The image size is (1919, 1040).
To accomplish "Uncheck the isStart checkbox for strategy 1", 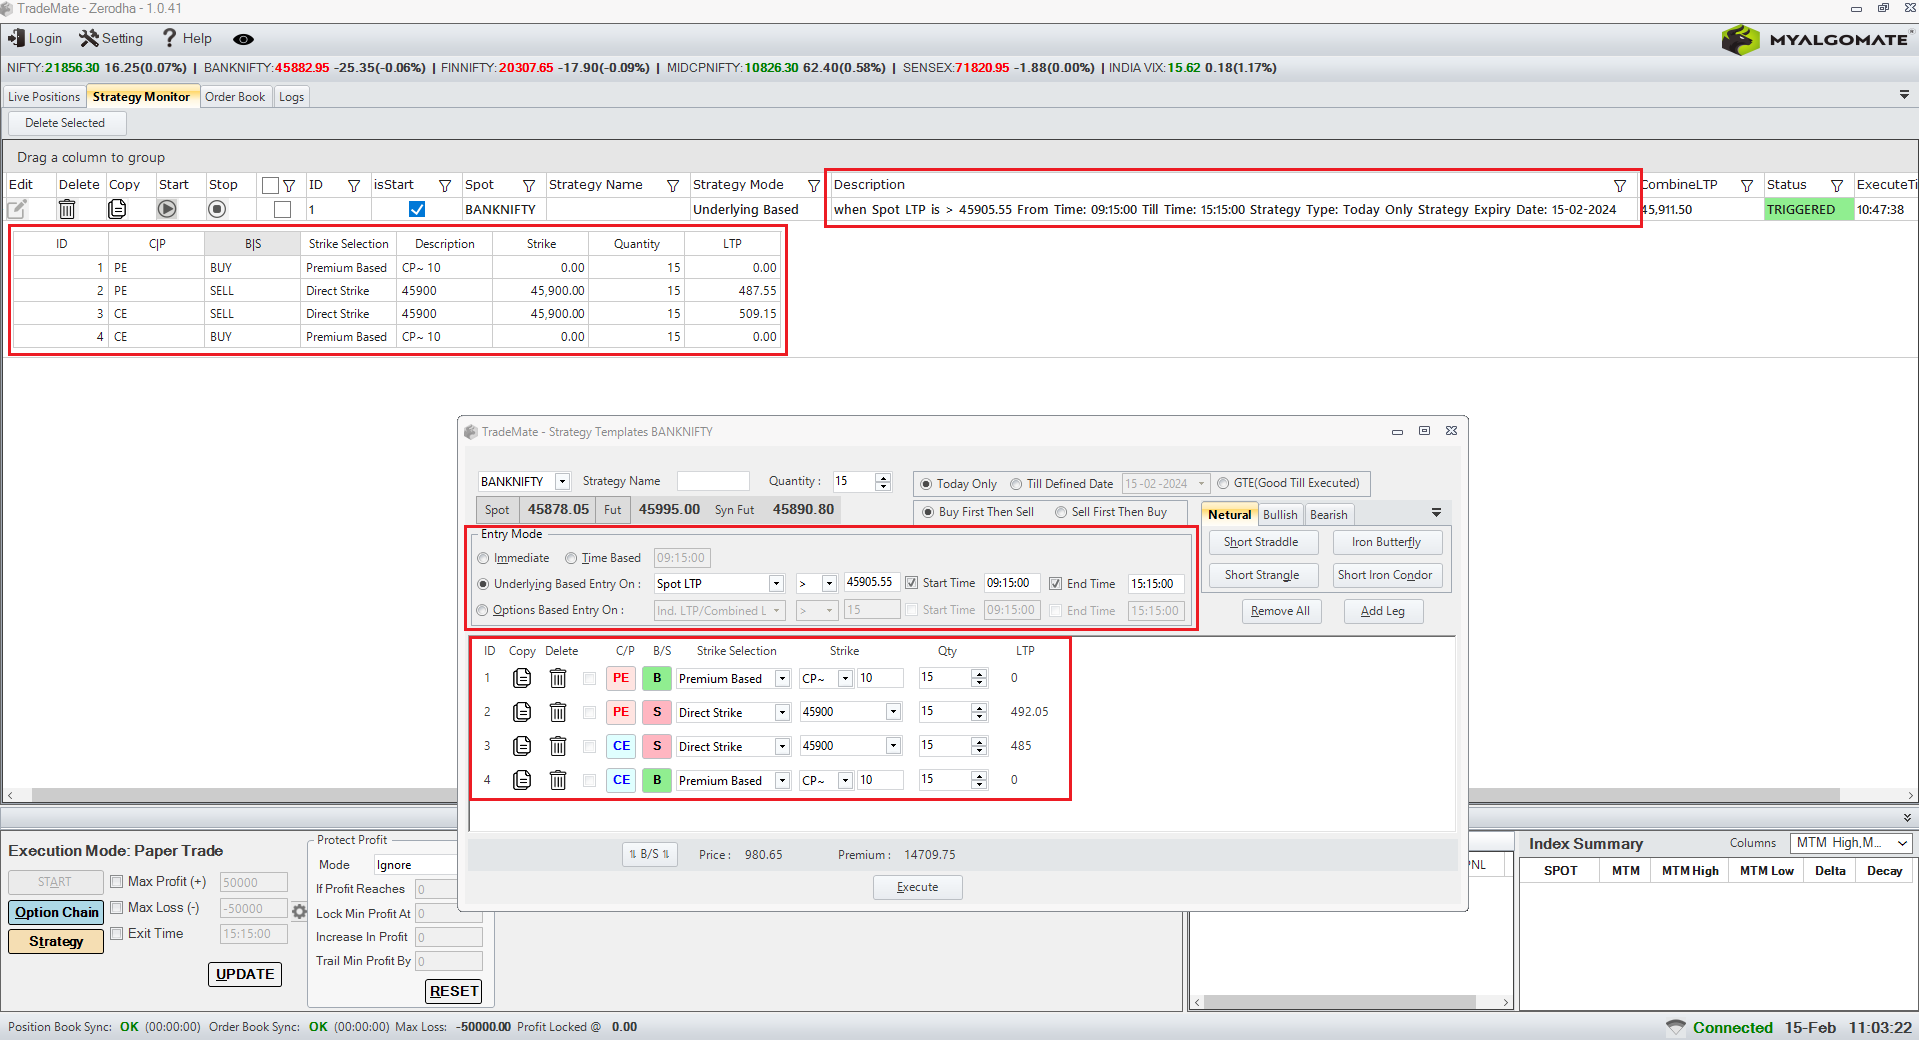I will pos(417,209).
